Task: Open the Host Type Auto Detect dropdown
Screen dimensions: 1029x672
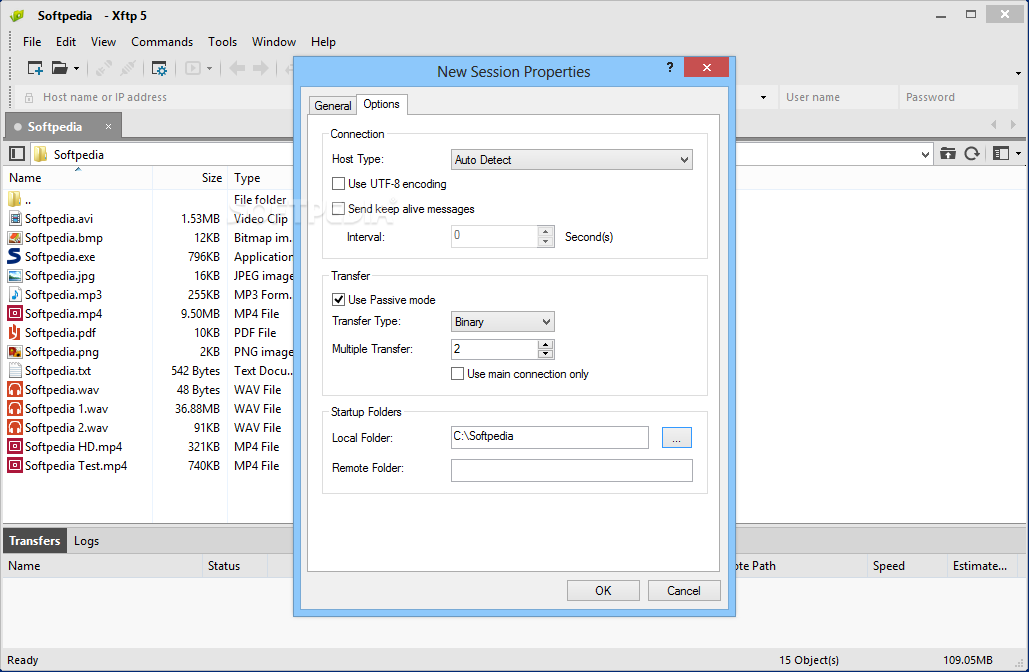Action: pos(572,159)
